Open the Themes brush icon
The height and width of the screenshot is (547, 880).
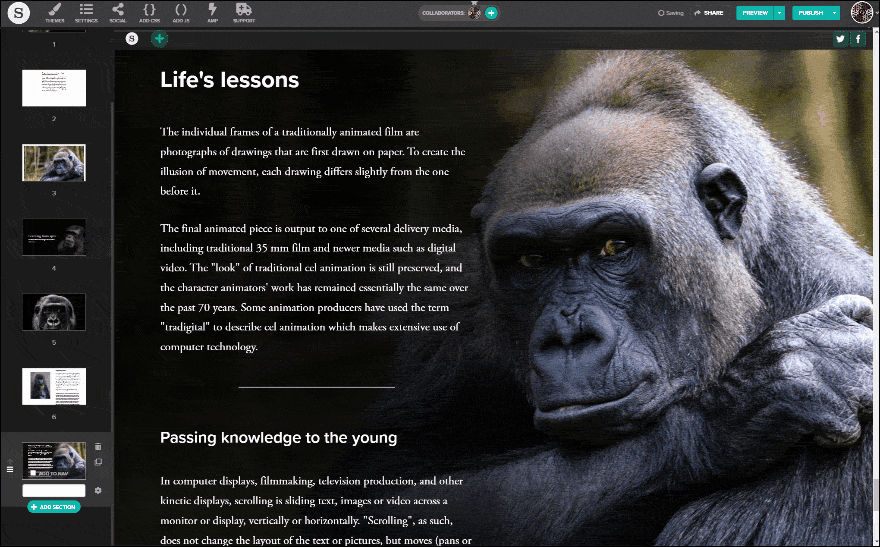tap(55, 12)
